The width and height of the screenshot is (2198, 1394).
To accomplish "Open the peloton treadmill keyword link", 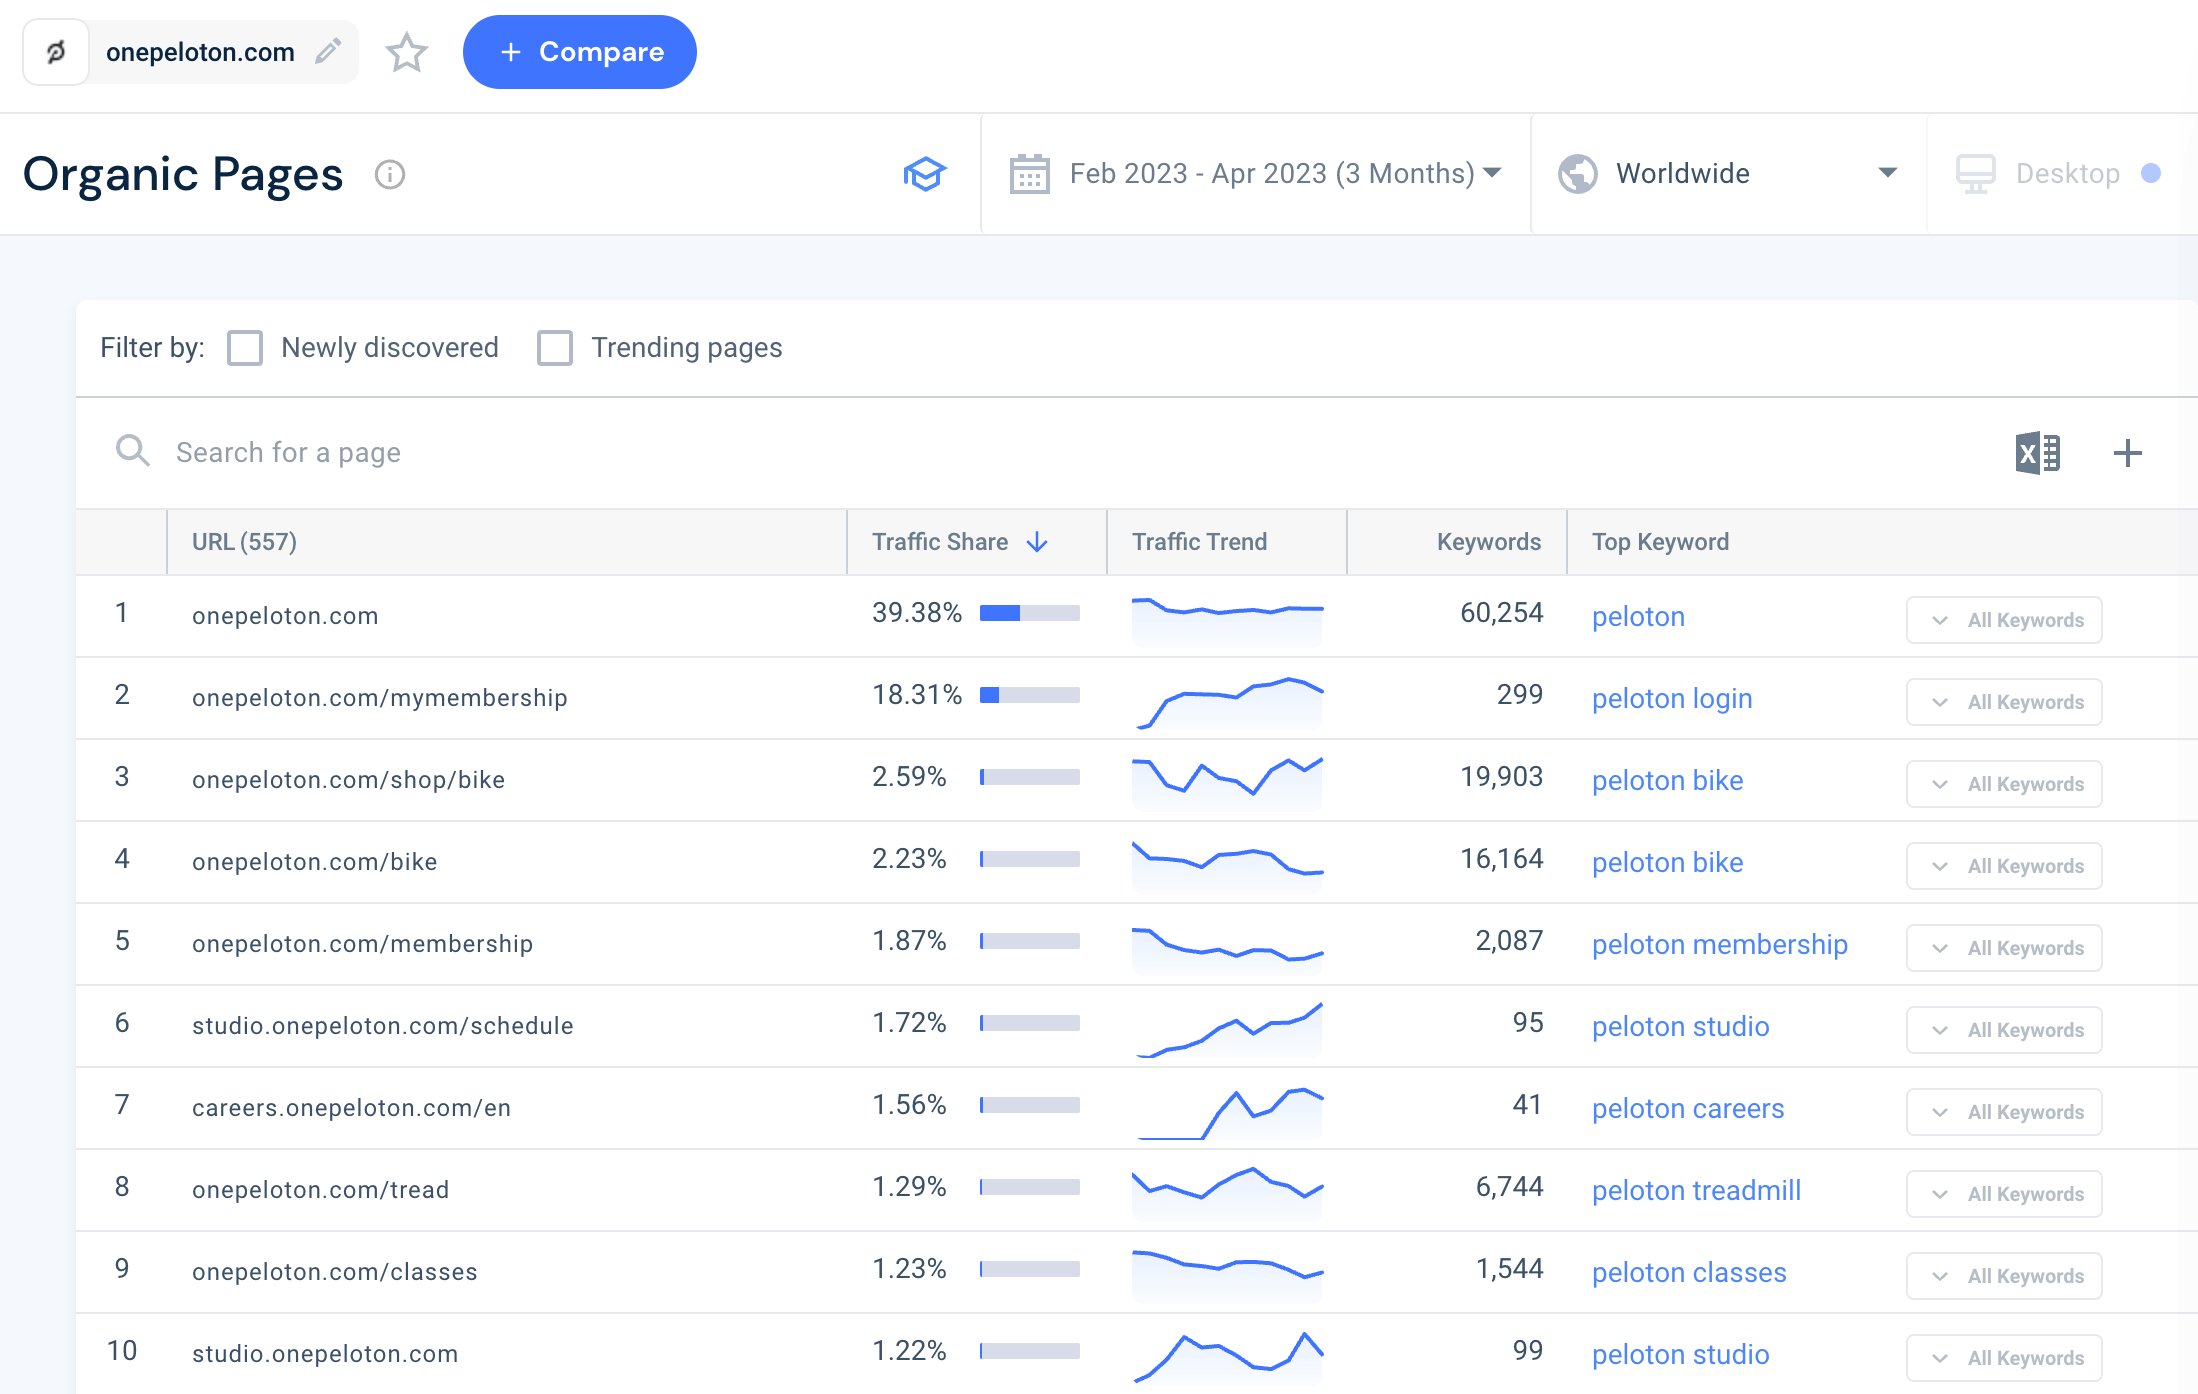I will 1696,1190.
